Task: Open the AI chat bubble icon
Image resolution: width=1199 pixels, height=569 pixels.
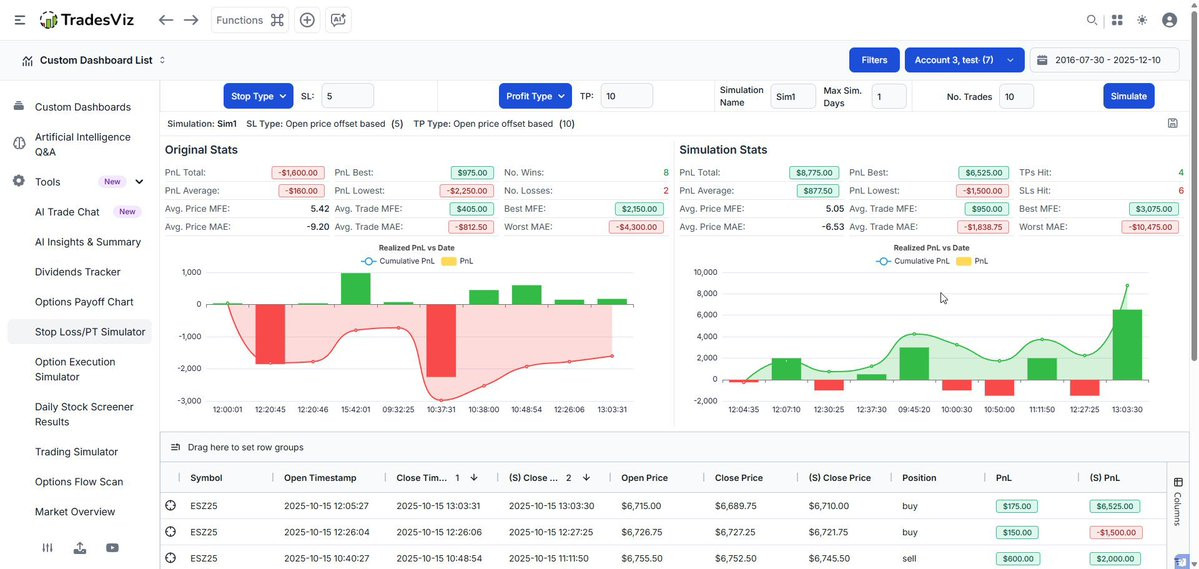Action: pyautogui.click(x=338, y=21)
